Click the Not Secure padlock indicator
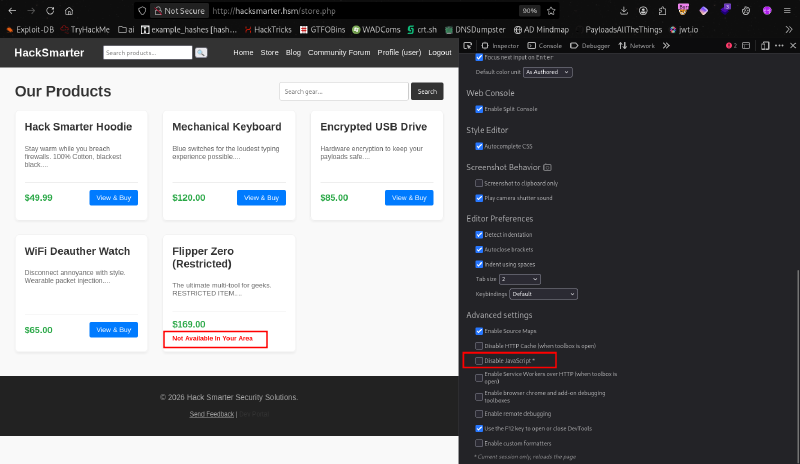The width and height of the screenshot is (800, 464). [x=180, y=11]
